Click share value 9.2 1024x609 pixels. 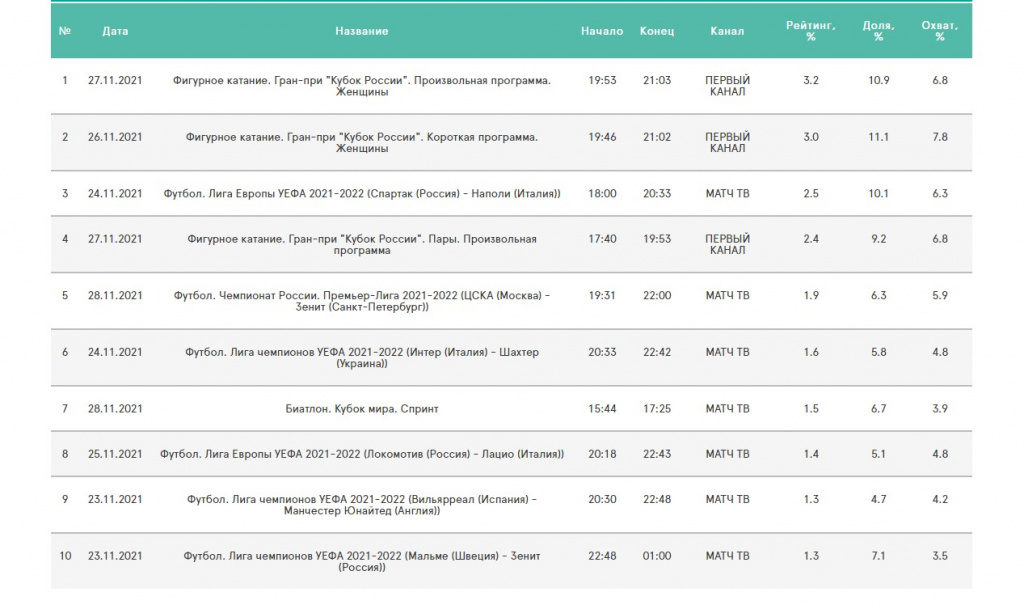[878, 239]
